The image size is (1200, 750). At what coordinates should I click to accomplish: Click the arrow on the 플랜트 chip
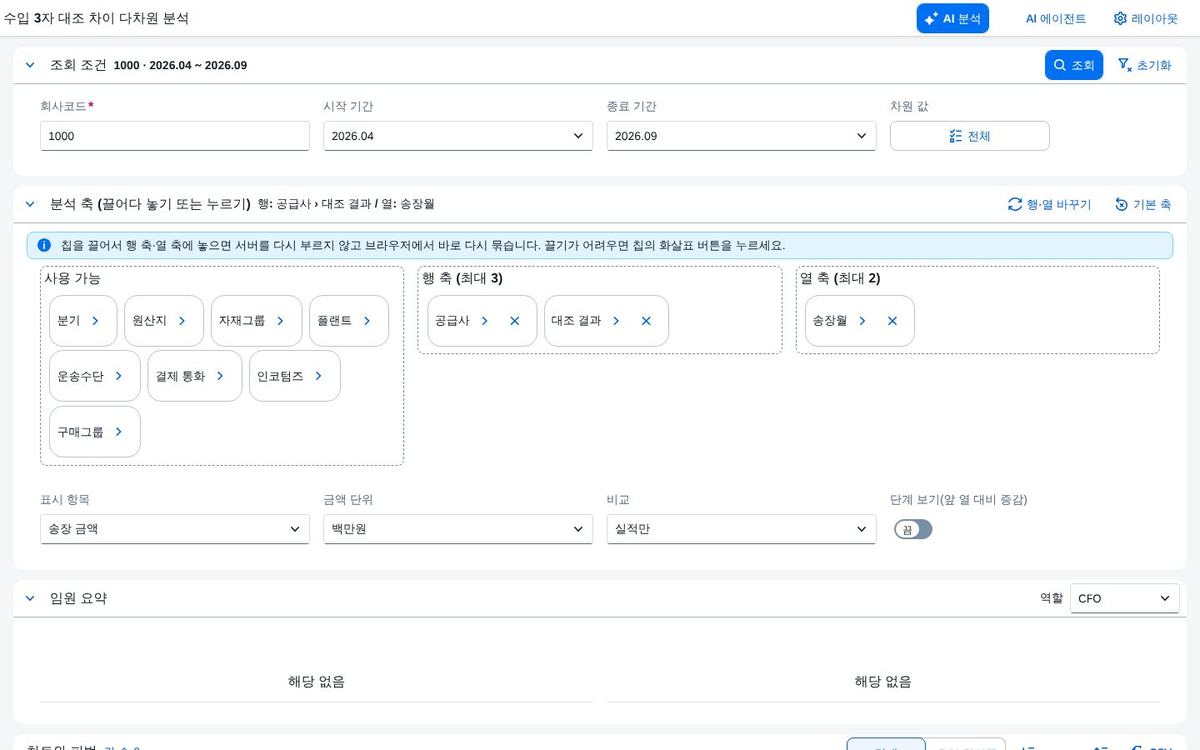point(367,321)
